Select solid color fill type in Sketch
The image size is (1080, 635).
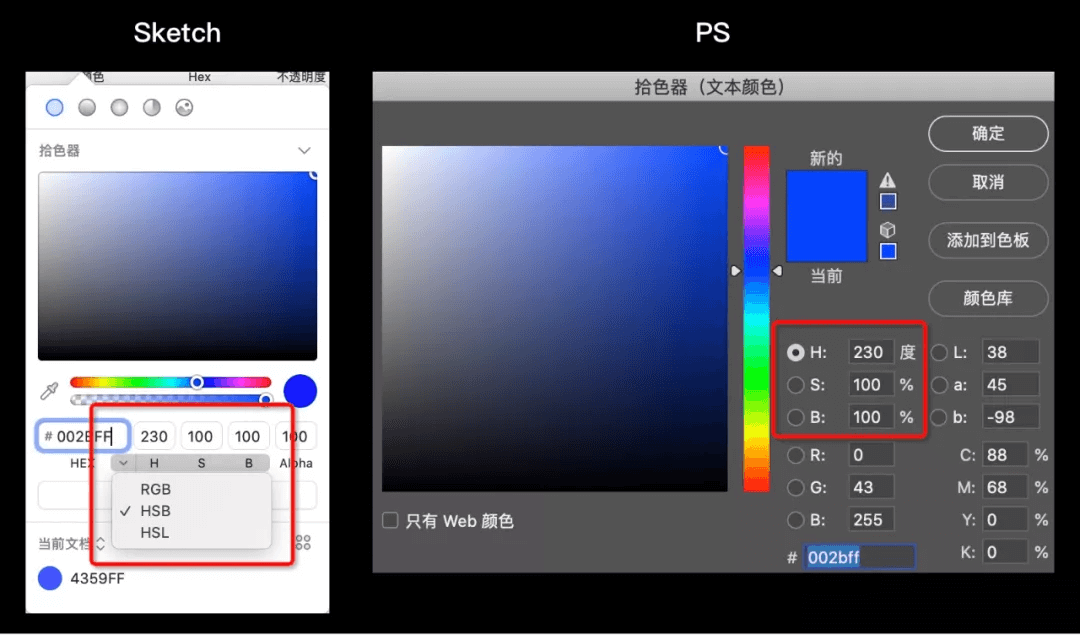coord(54,107)
